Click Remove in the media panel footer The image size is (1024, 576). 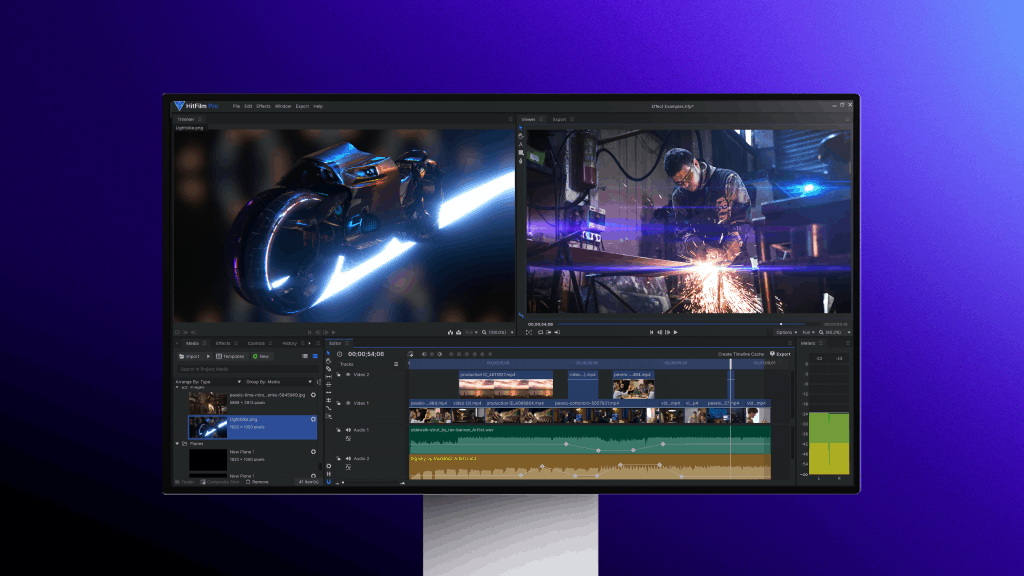coord(257,482)
